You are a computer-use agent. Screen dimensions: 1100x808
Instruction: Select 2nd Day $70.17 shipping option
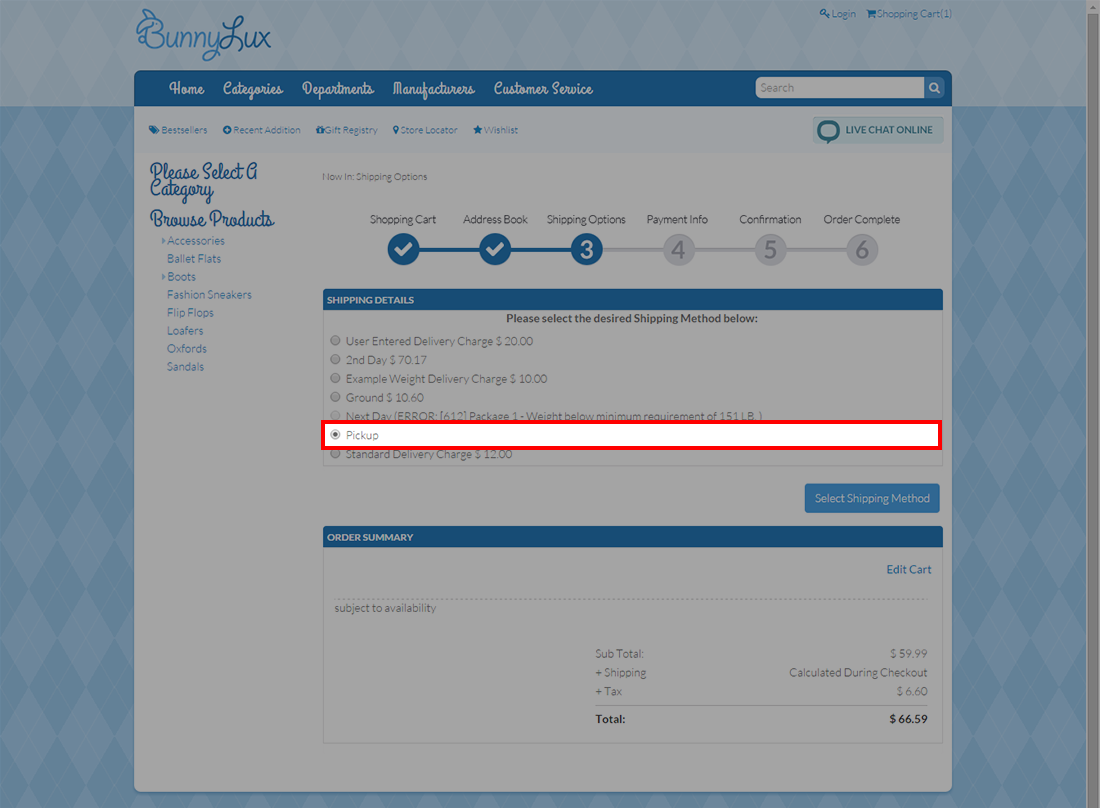(335, 359)
